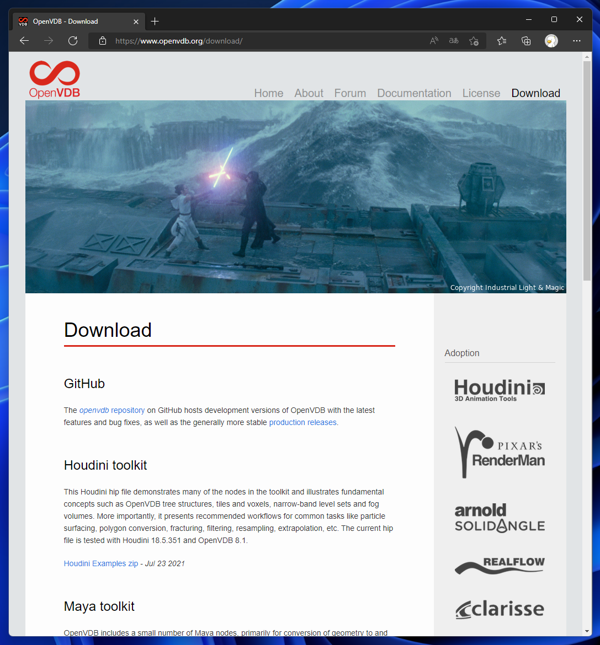Click the Adoption sidebar label
600x645 pixels.
click(462, 353)
